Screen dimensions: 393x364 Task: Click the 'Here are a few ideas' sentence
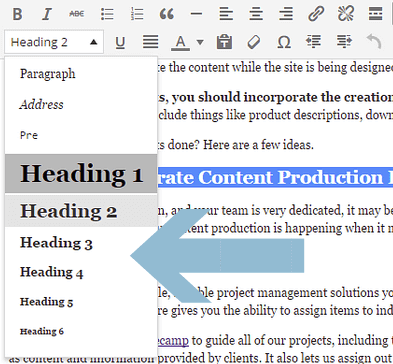[x=258, y=145]
